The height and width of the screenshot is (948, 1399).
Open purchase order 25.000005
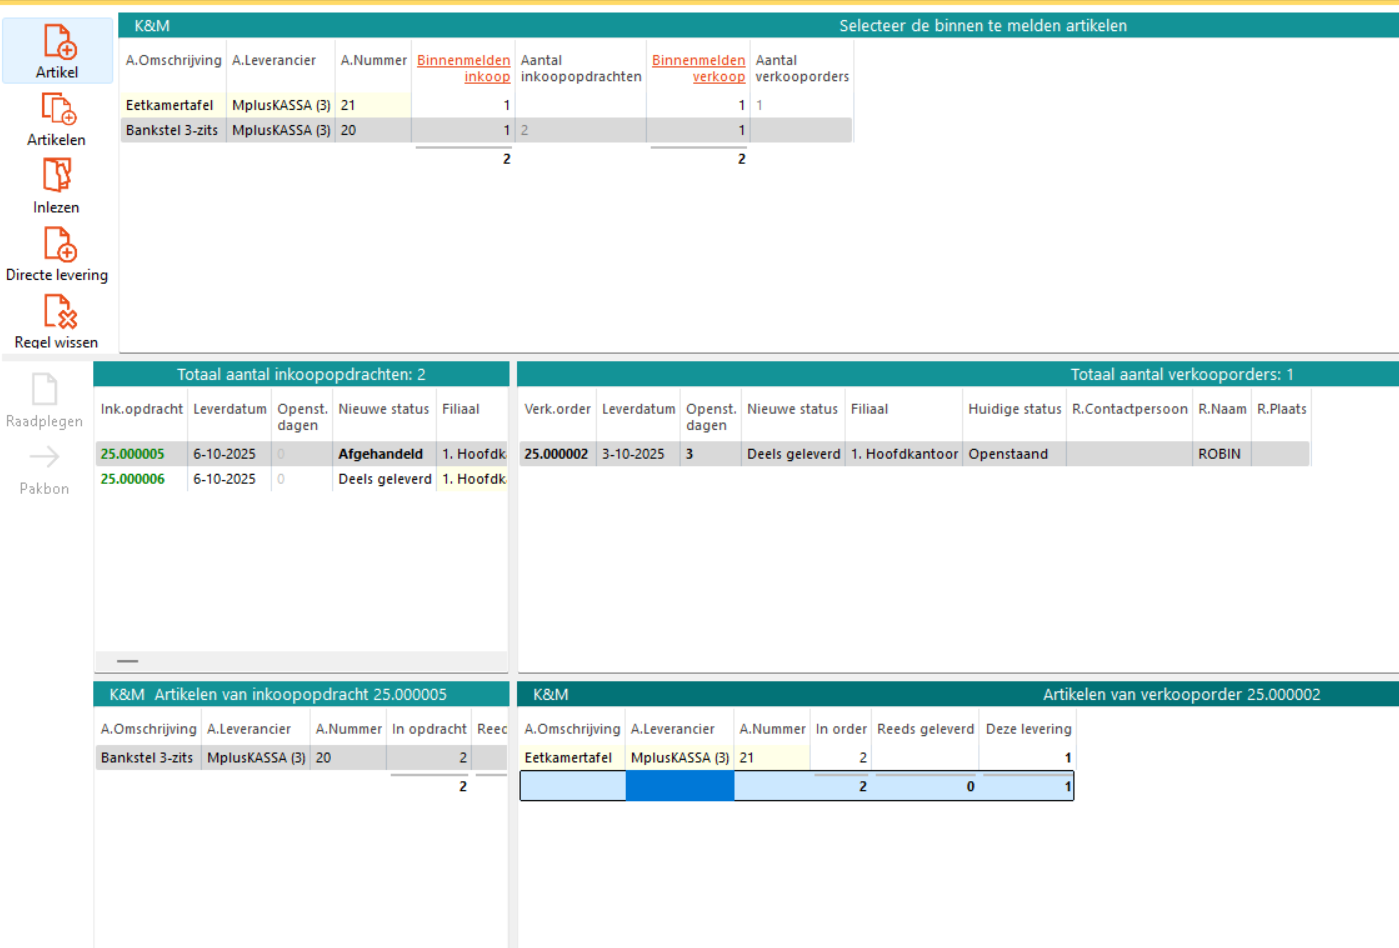[132, 454]
